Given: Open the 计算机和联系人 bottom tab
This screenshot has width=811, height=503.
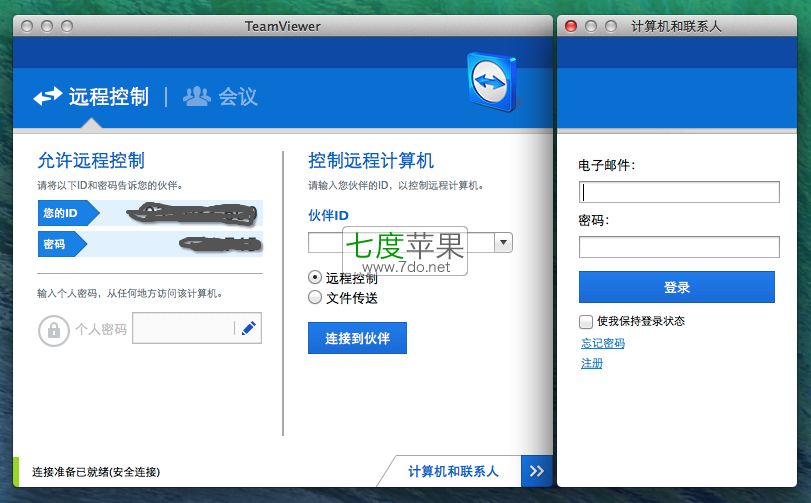Looking at the screenshot, I should pos(453,471).
